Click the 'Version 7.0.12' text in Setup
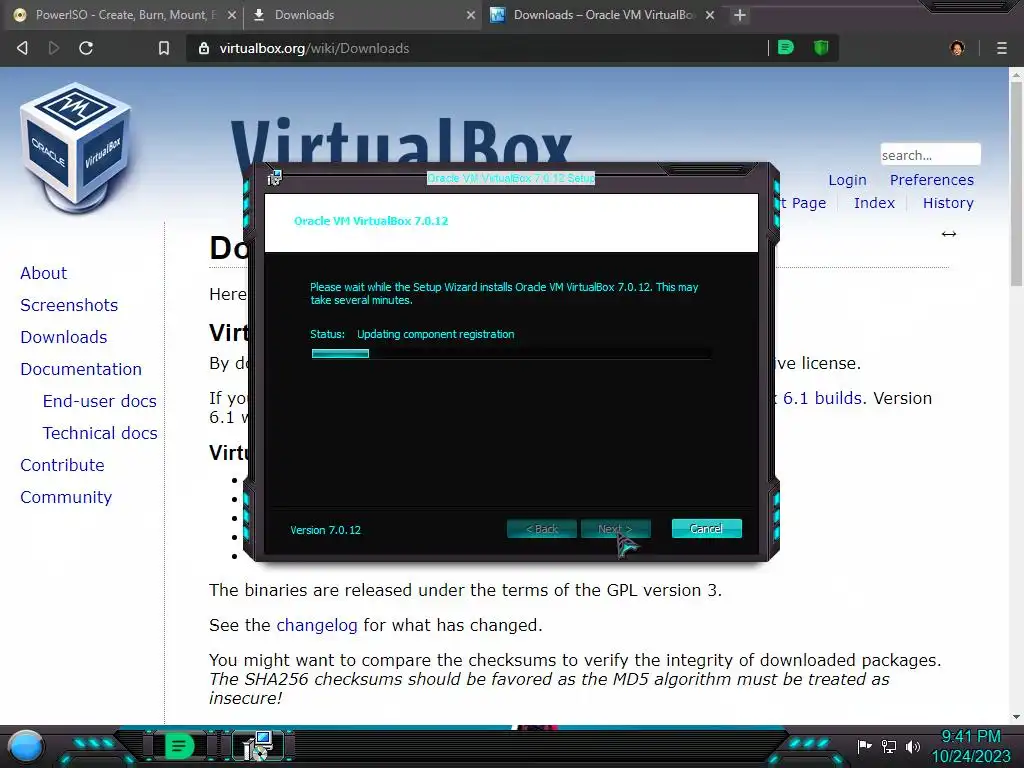Screen dimensions: 1024x768 325,530
